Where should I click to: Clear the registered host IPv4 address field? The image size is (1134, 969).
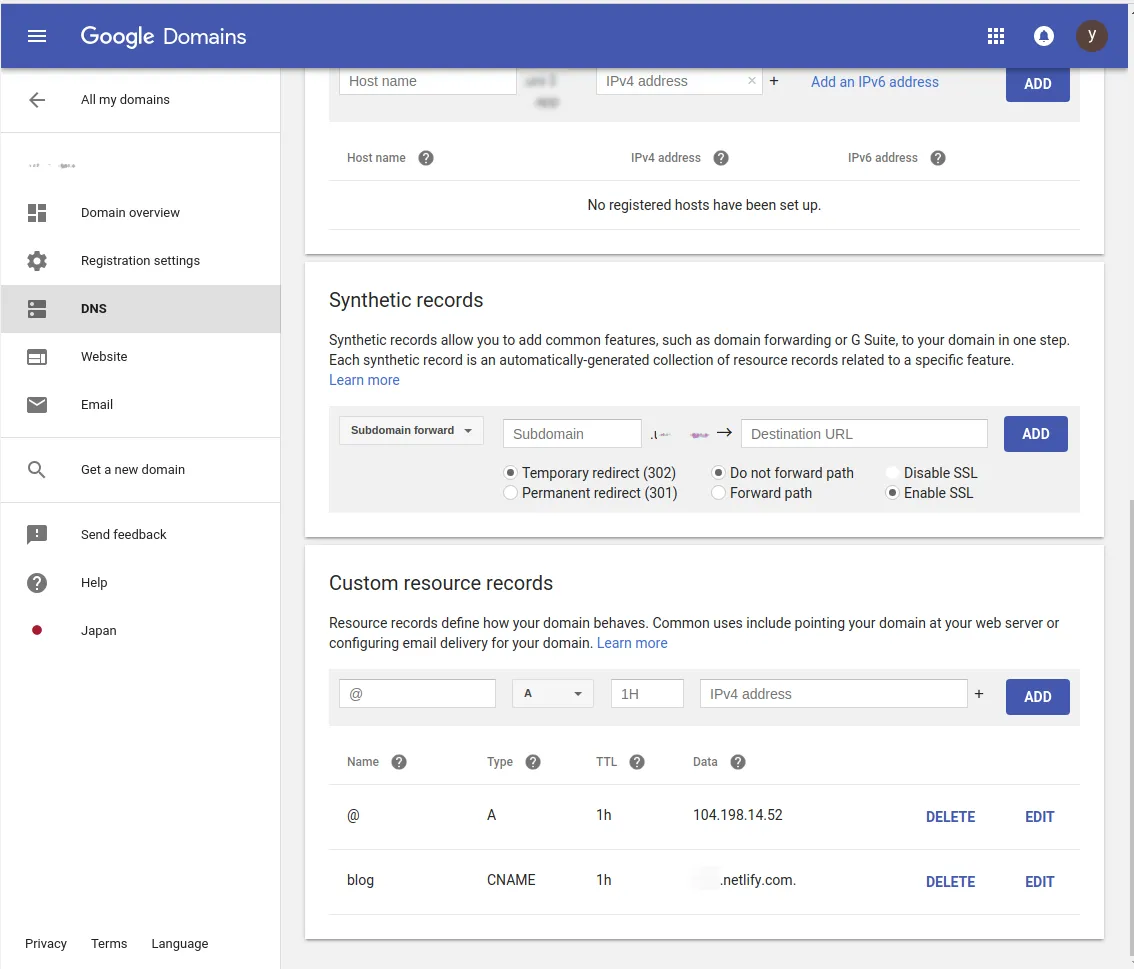pyautogui.click(x=751, y=81)
